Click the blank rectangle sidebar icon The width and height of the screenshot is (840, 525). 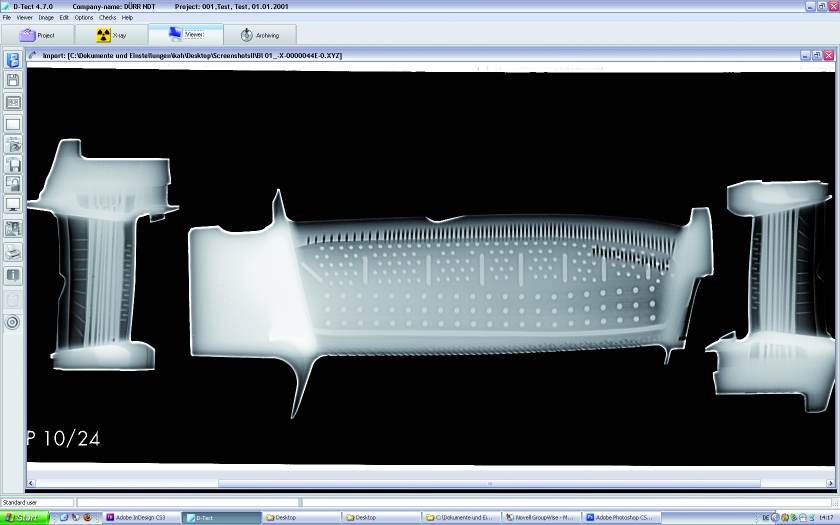13,124
